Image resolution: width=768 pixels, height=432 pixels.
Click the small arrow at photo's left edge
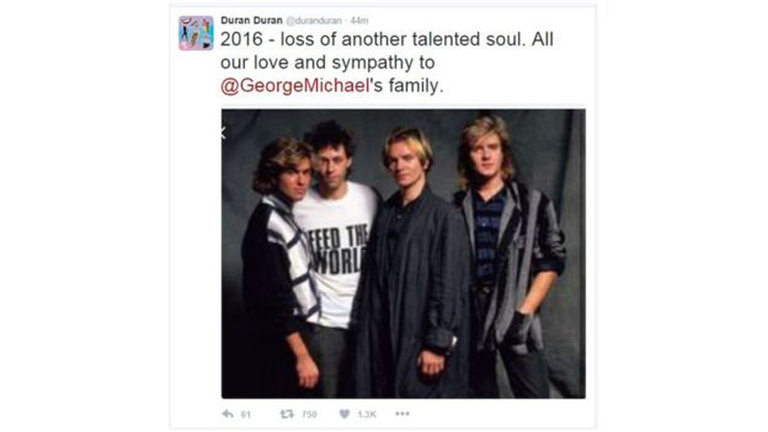click(223, 132)
